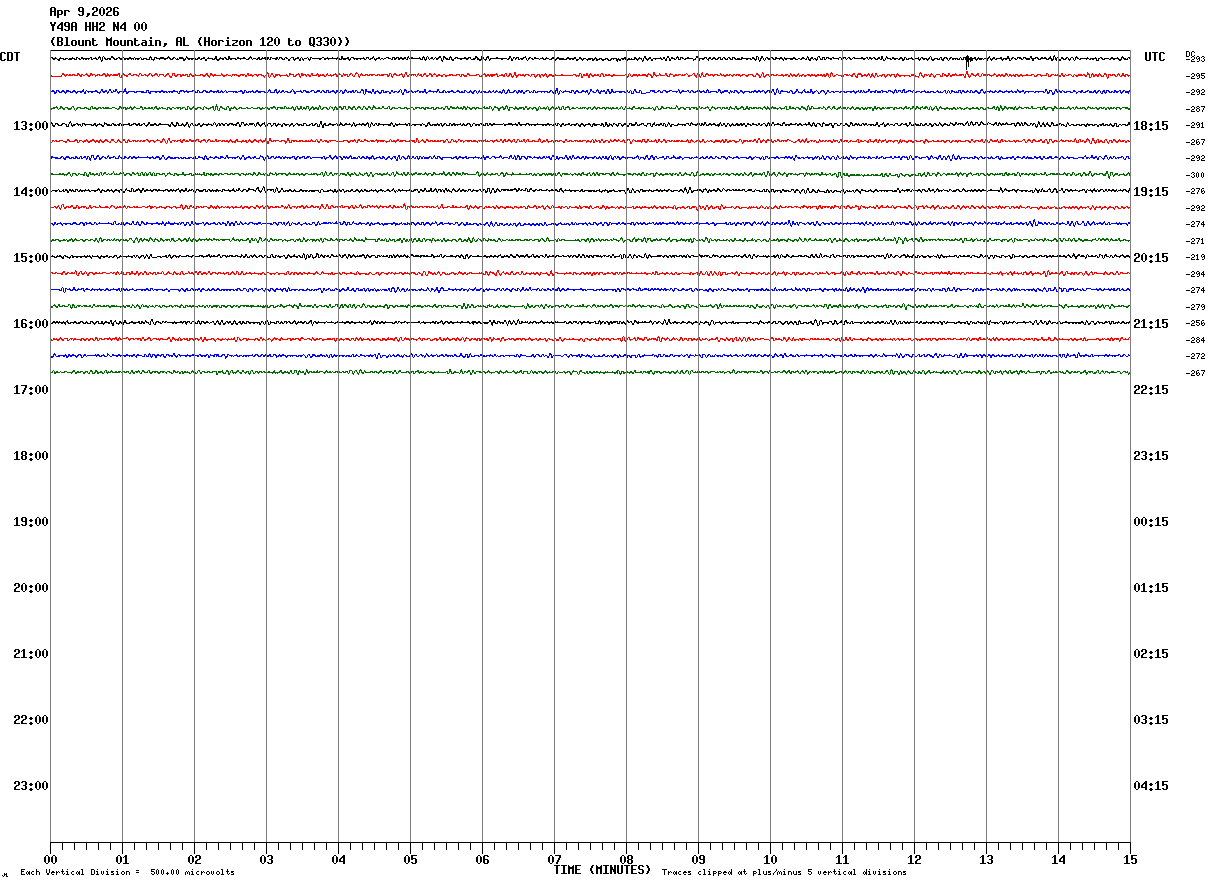This screenshot has height=886, width=1210.
Task: Click minute tick label '13' on the axis
Action: (x=986, y=860)
